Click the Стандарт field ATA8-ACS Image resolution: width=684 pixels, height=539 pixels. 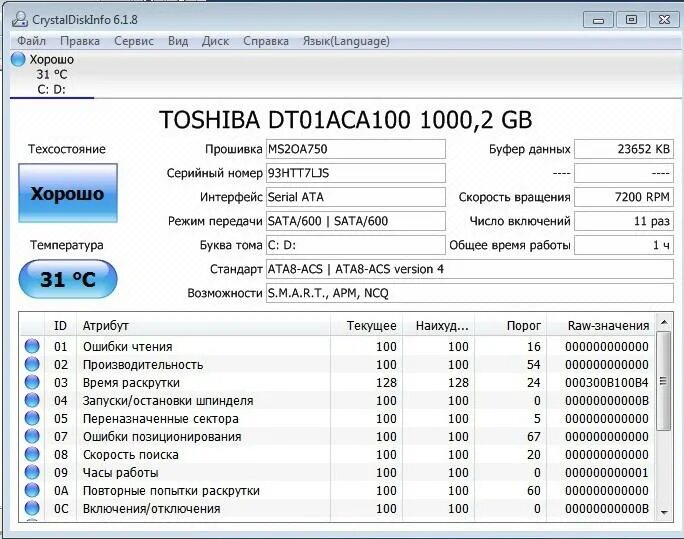(x=470, y=269)
